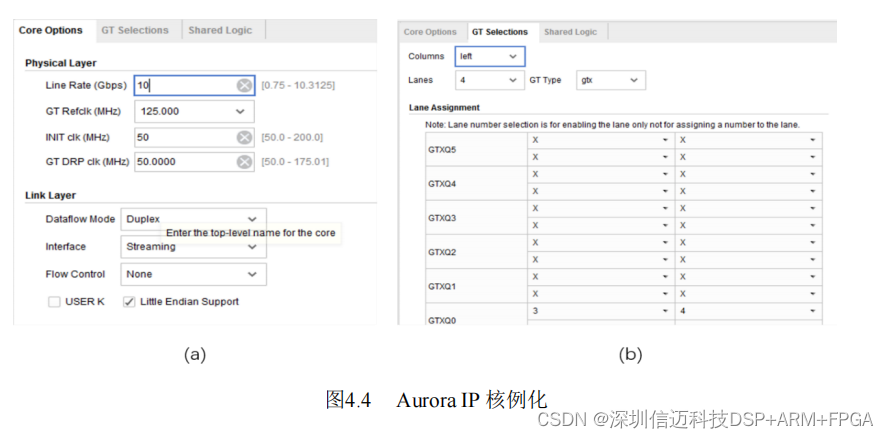Toggle Little Endian Support checkbox
Viewport: 889px width, 438px height.
point(129,302)
